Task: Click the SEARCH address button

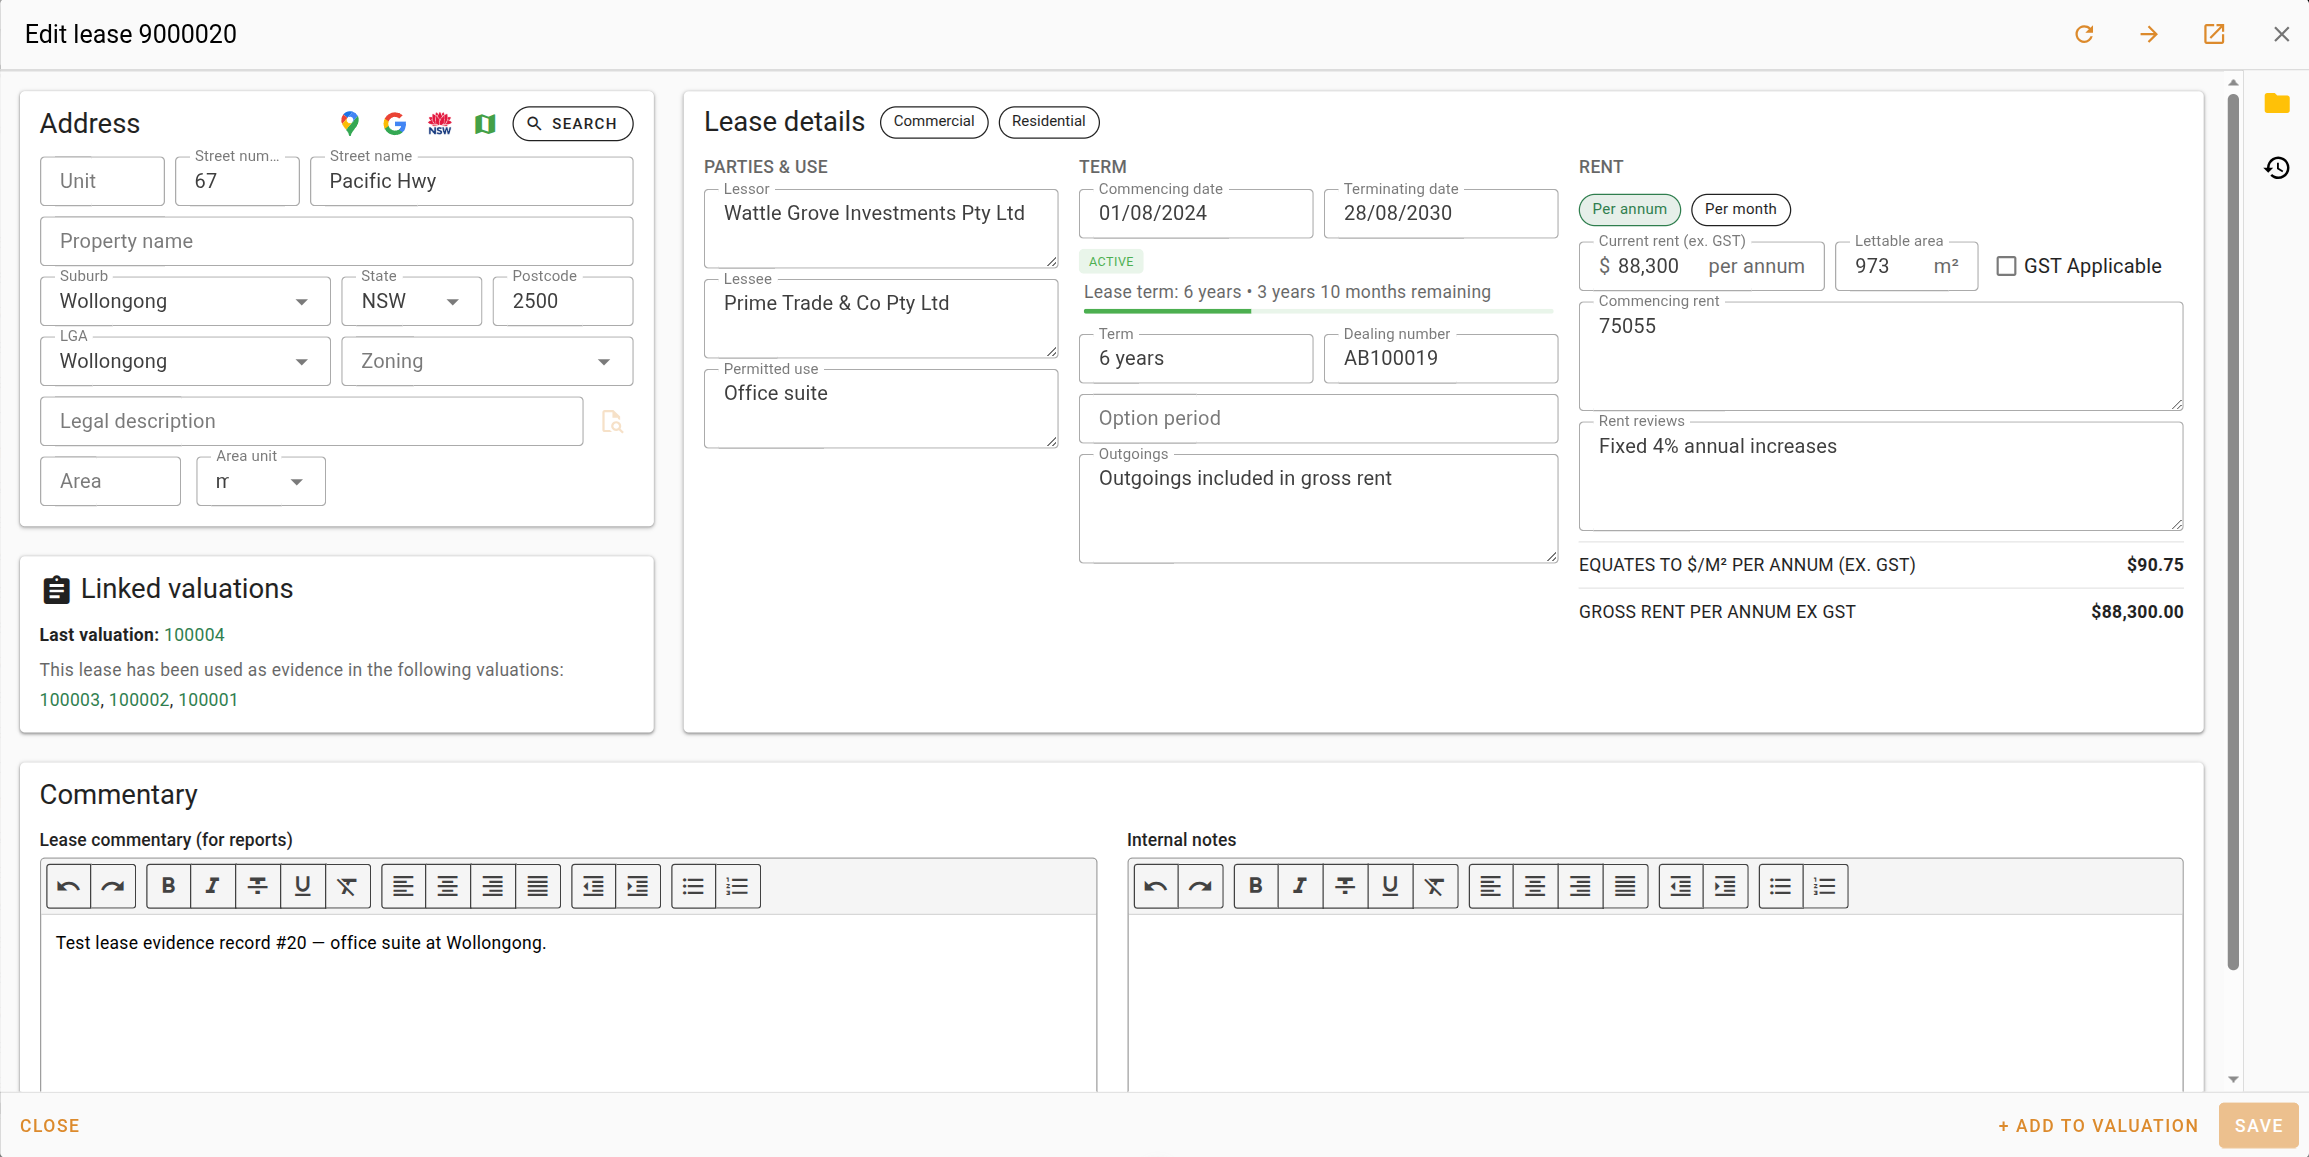Action: coord(573,123)
